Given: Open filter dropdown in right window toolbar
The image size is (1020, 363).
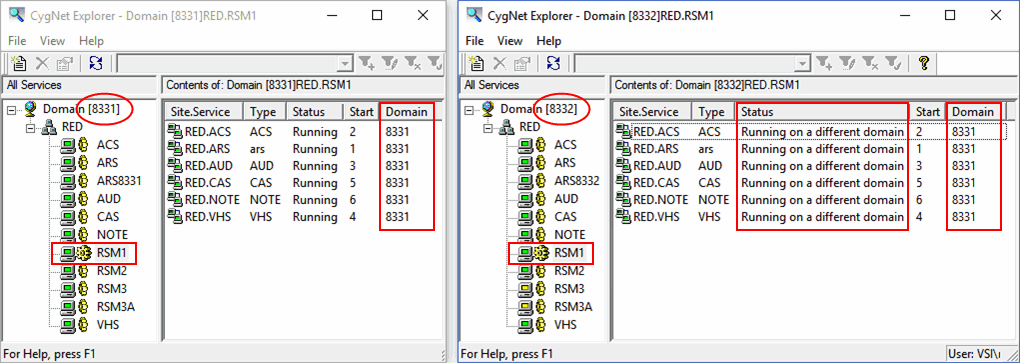Looking at the screenshot, I should (802, 64).
